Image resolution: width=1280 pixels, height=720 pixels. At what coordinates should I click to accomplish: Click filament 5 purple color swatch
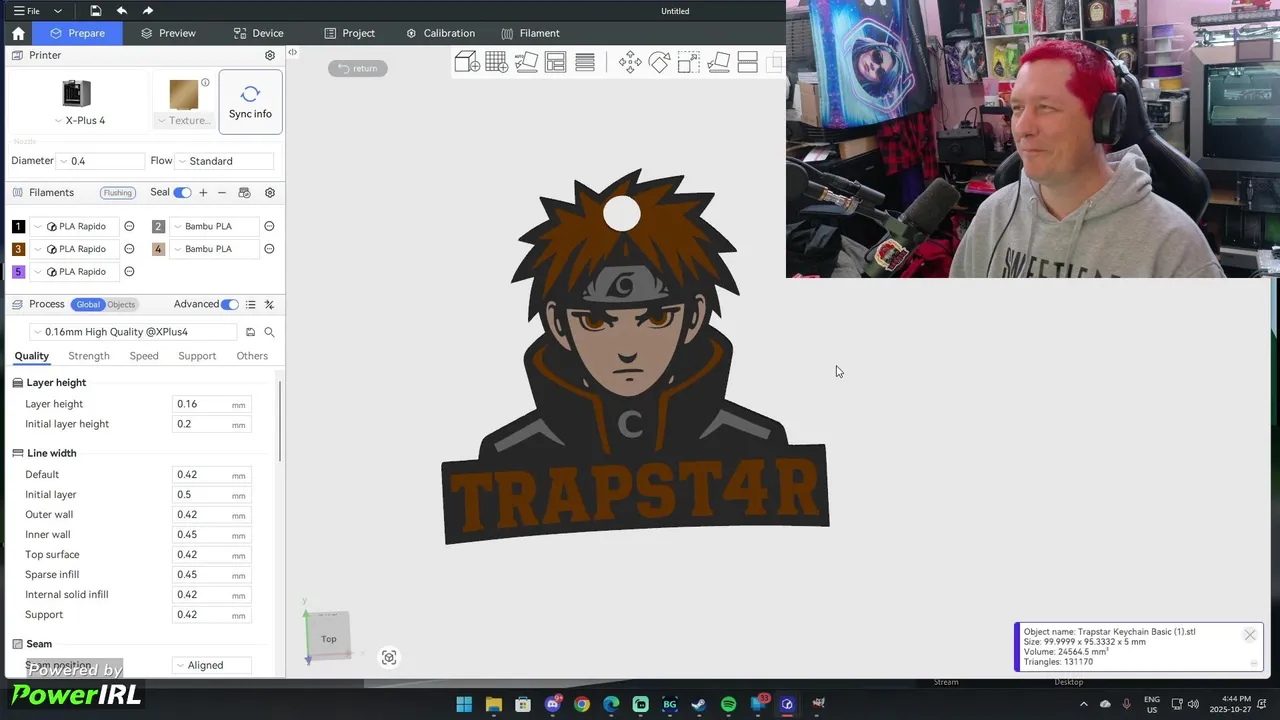point(18,272)
